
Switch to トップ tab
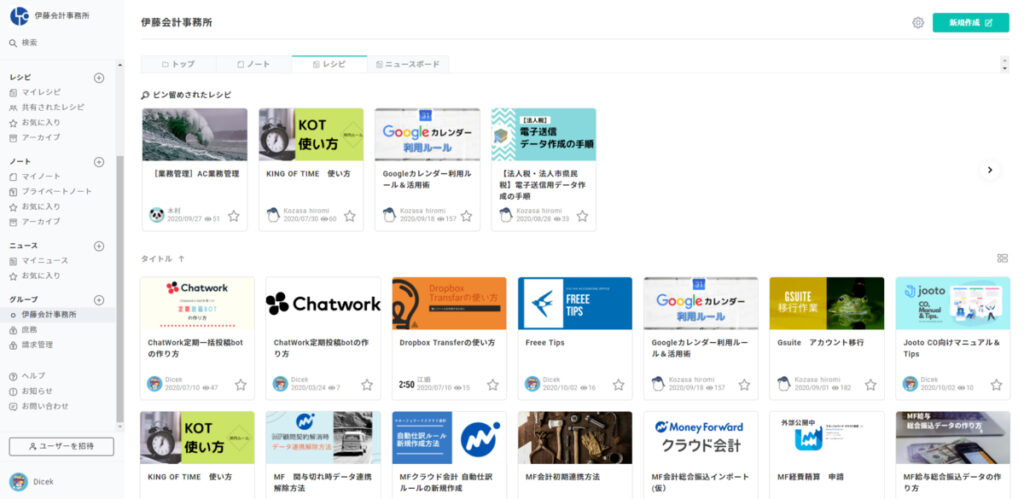click(x=179, y=64)
